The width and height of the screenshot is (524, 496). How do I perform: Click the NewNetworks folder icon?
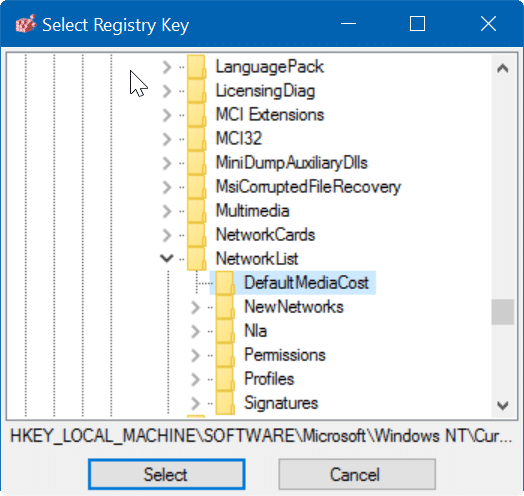[225, 307]
